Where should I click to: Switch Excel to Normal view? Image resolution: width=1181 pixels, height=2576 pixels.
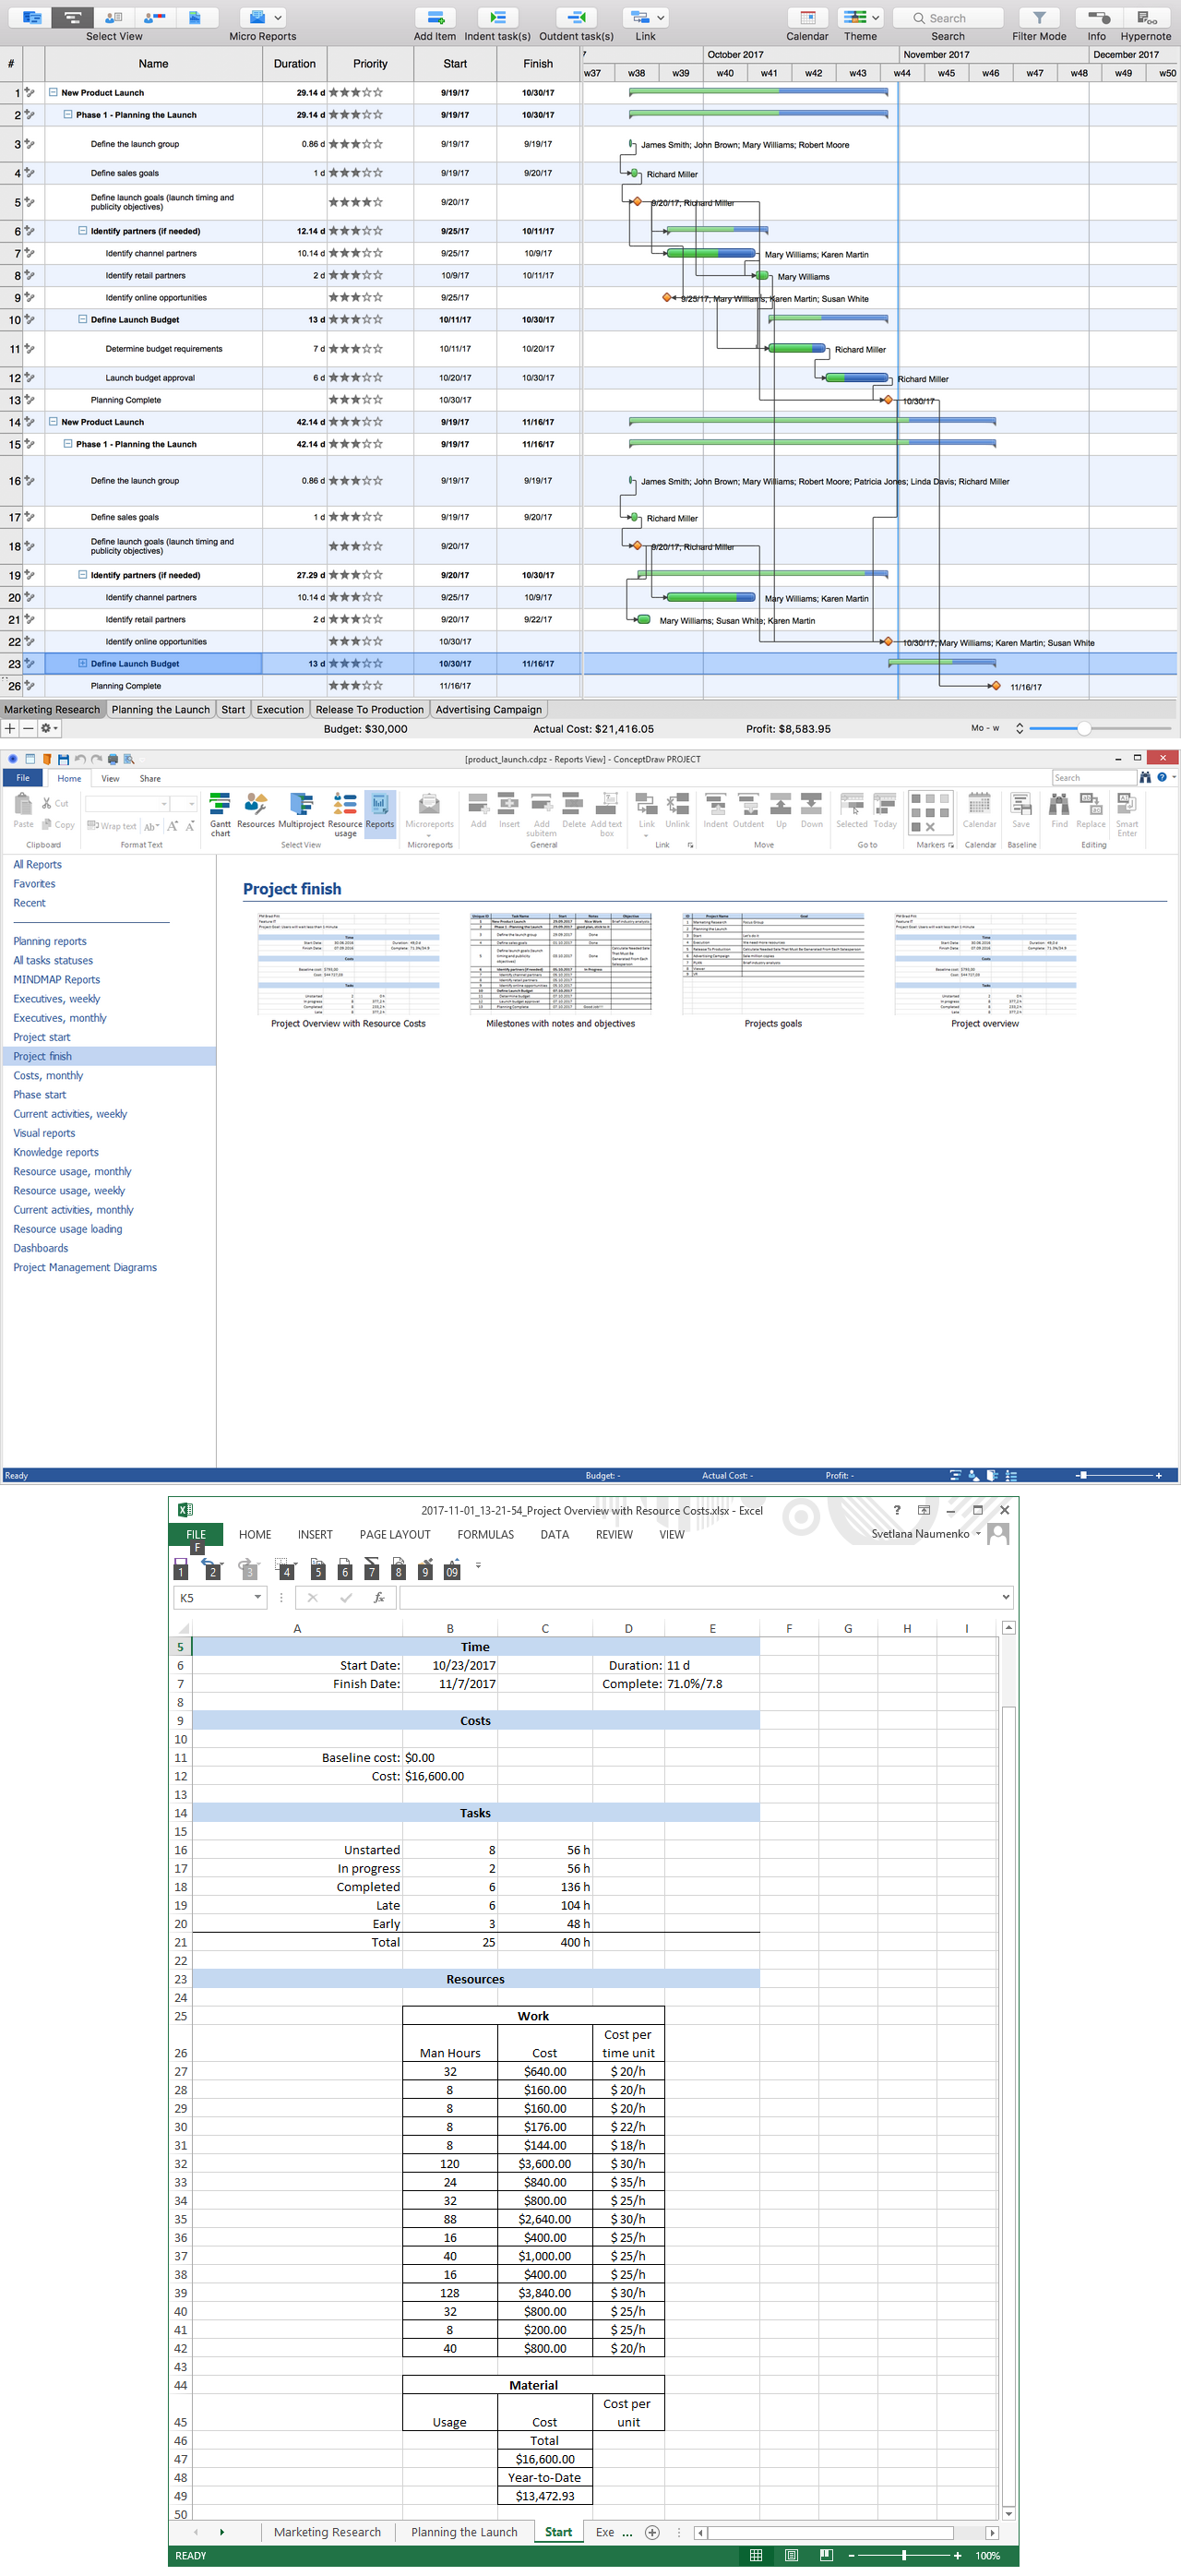[756, 2555]
